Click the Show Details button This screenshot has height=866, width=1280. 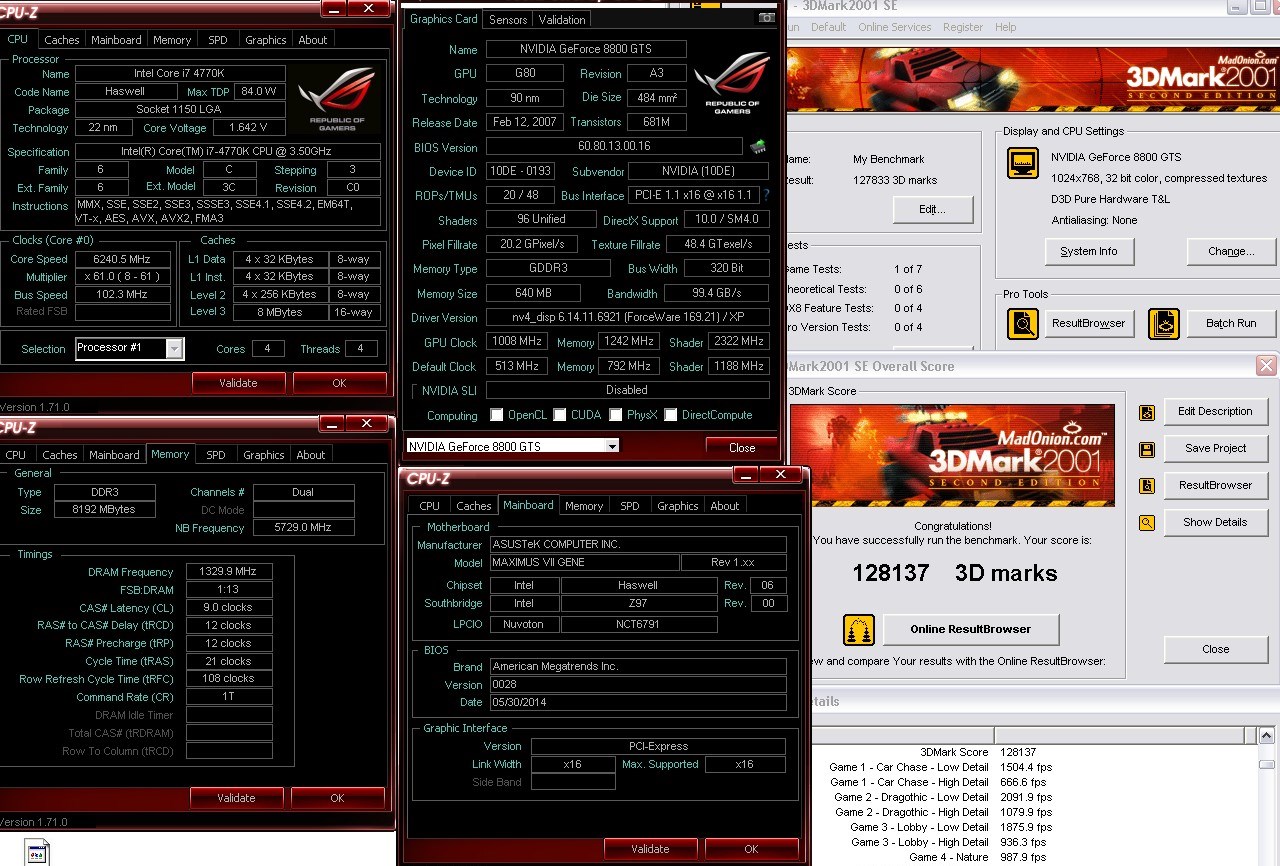pos(1215,522)
